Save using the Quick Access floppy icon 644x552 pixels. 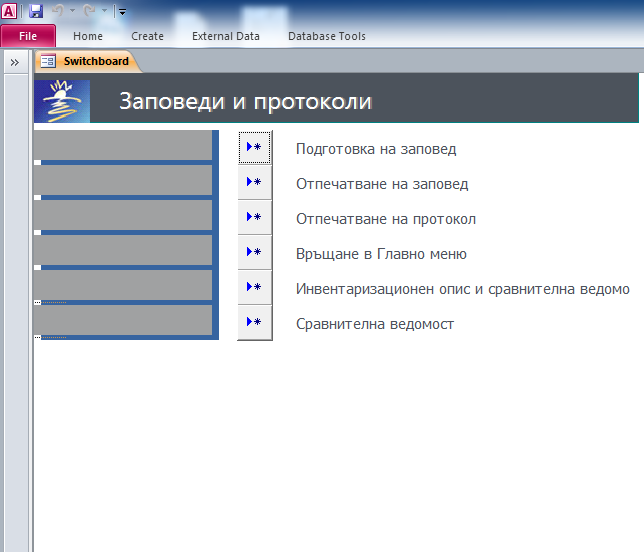(x=36, y=11)
